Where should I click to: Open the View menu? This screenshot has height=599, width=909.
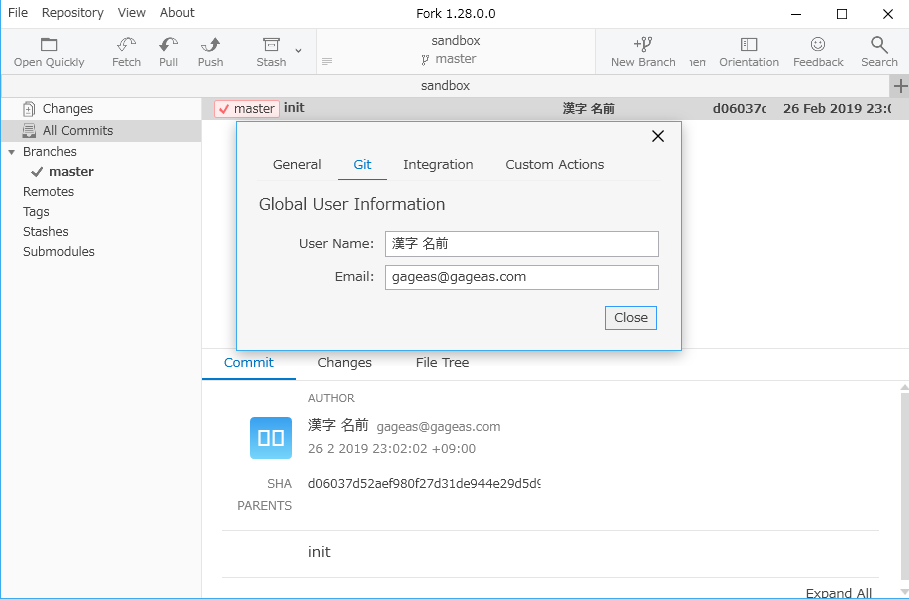[x=132, y=13]
